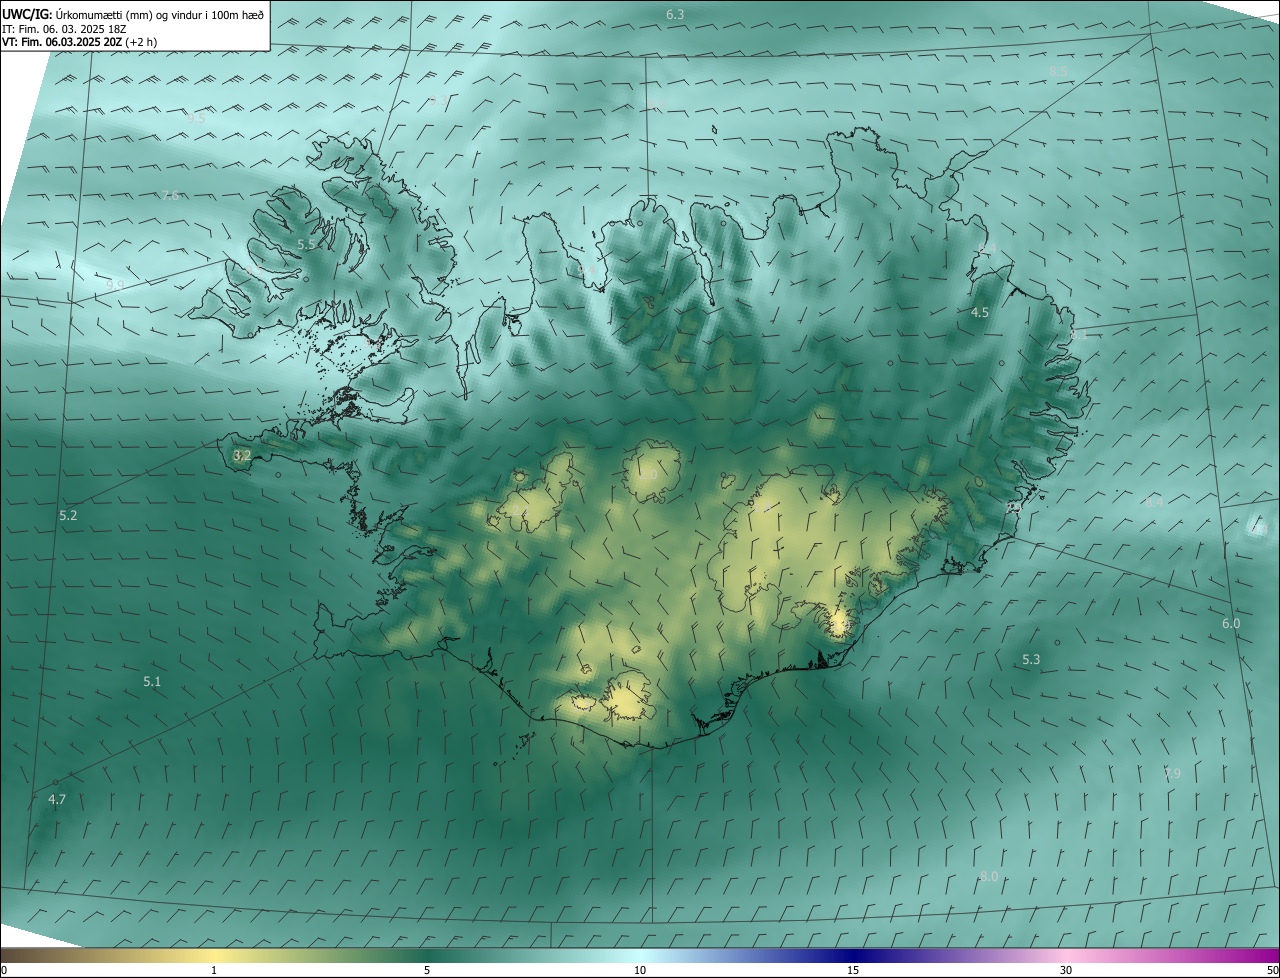Click the 1 tick on the colour scale
This screenshot has width=1280, height=978.
[214, 971]
